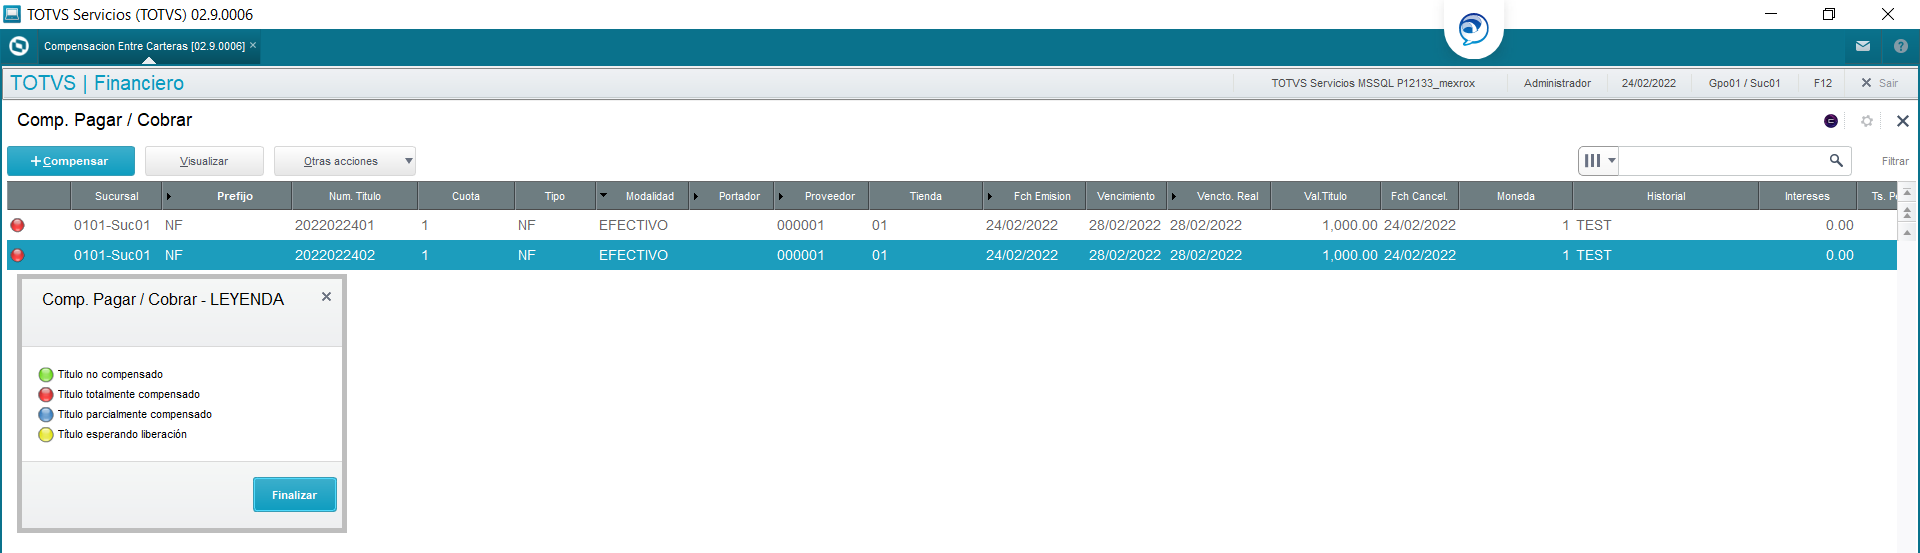The height and width of the screenshot is (553, 1920).
Task: Open the mail envelope icon
Action: click(1863, 46)
